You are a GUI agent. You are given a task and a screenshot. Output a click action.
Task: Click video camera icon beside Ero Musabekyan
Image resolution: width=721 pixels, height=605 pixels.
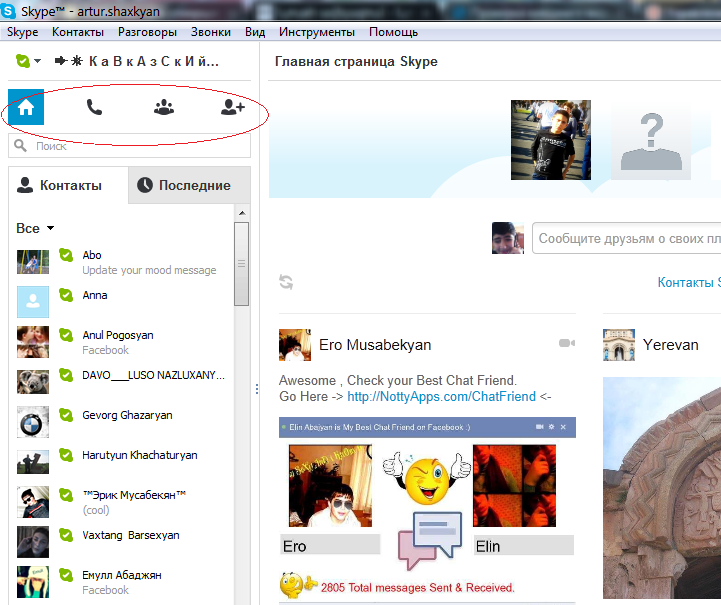tap(567, 344)
